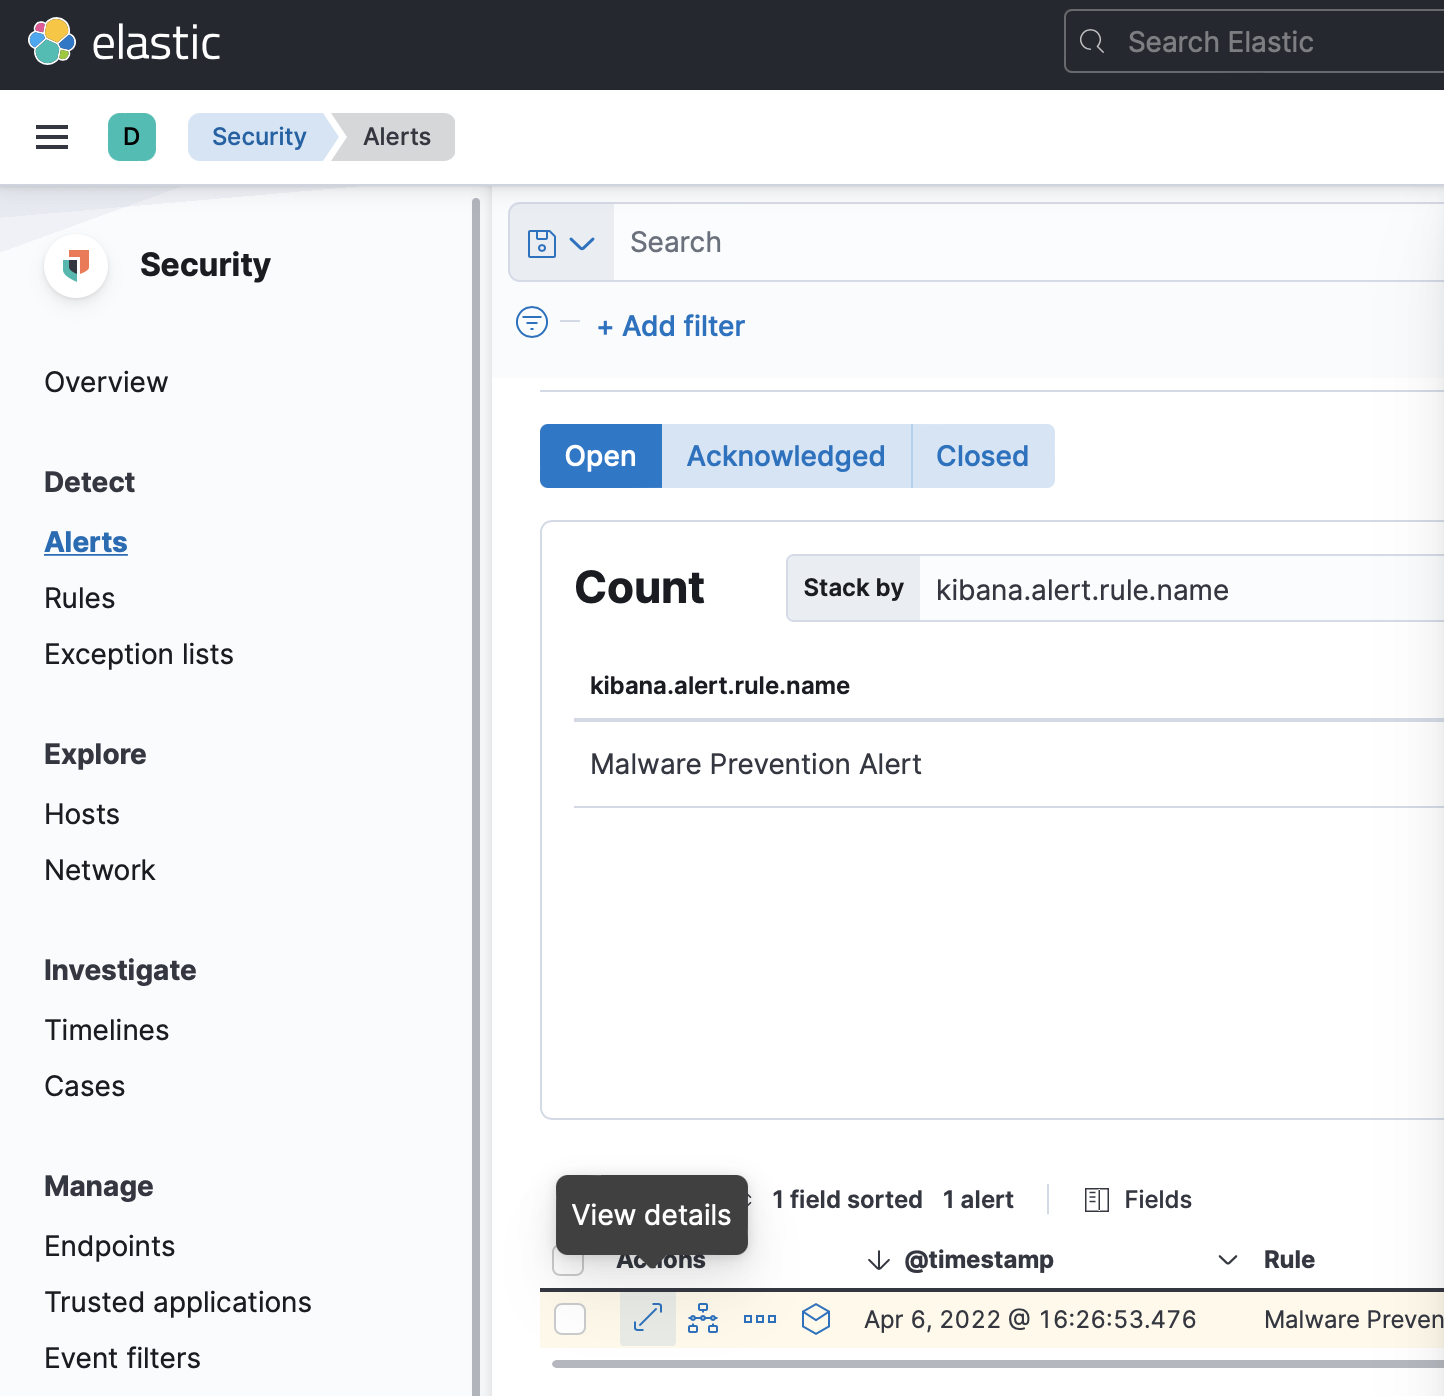The height and width of the screenshot is (1396, 1444).
Task: Check the alert row checkbox
Action: pos(570,1319)
